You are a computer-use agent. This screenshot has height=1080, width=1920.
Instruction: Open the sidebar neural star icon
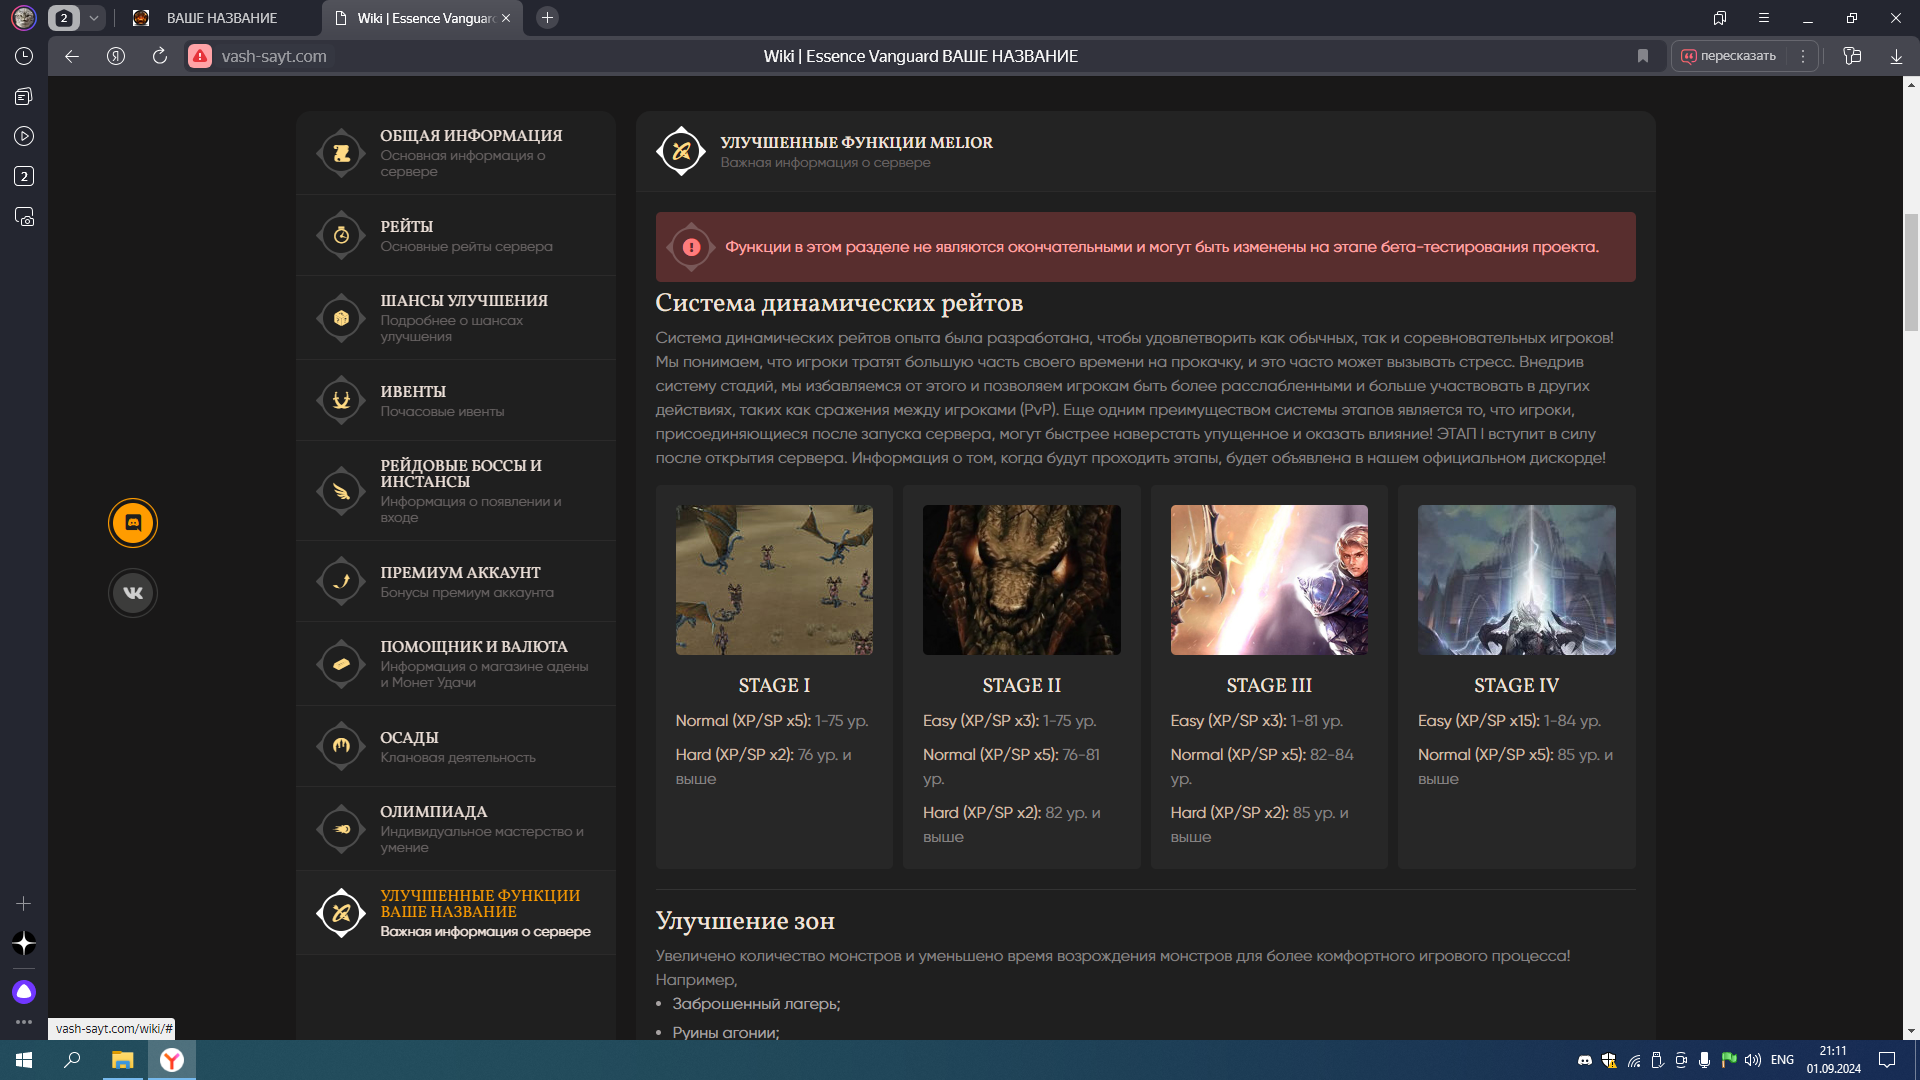[x=24, y=943]
